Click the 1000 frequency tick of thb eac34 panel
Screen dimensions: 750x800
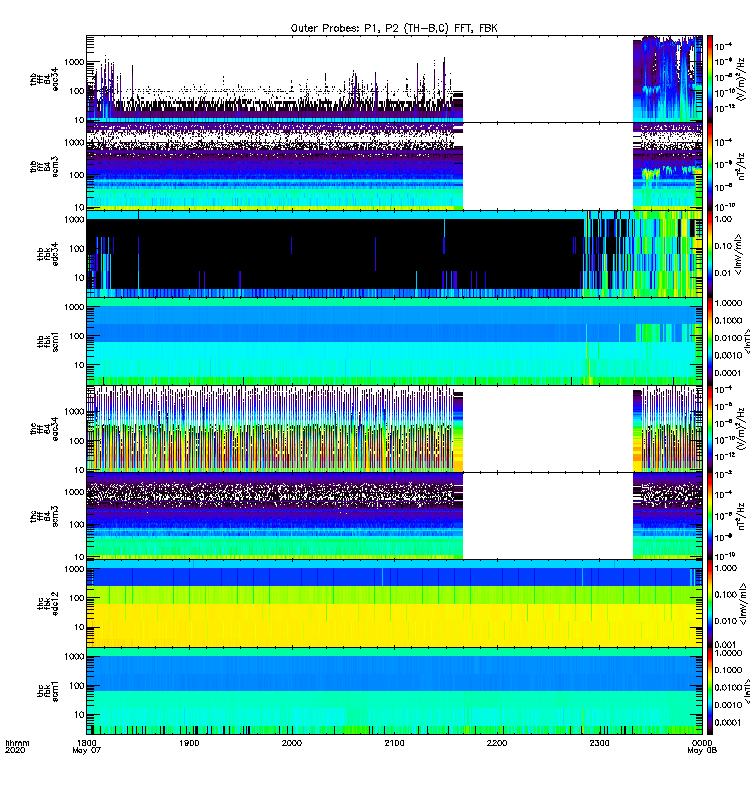click(x=74, y=62)
